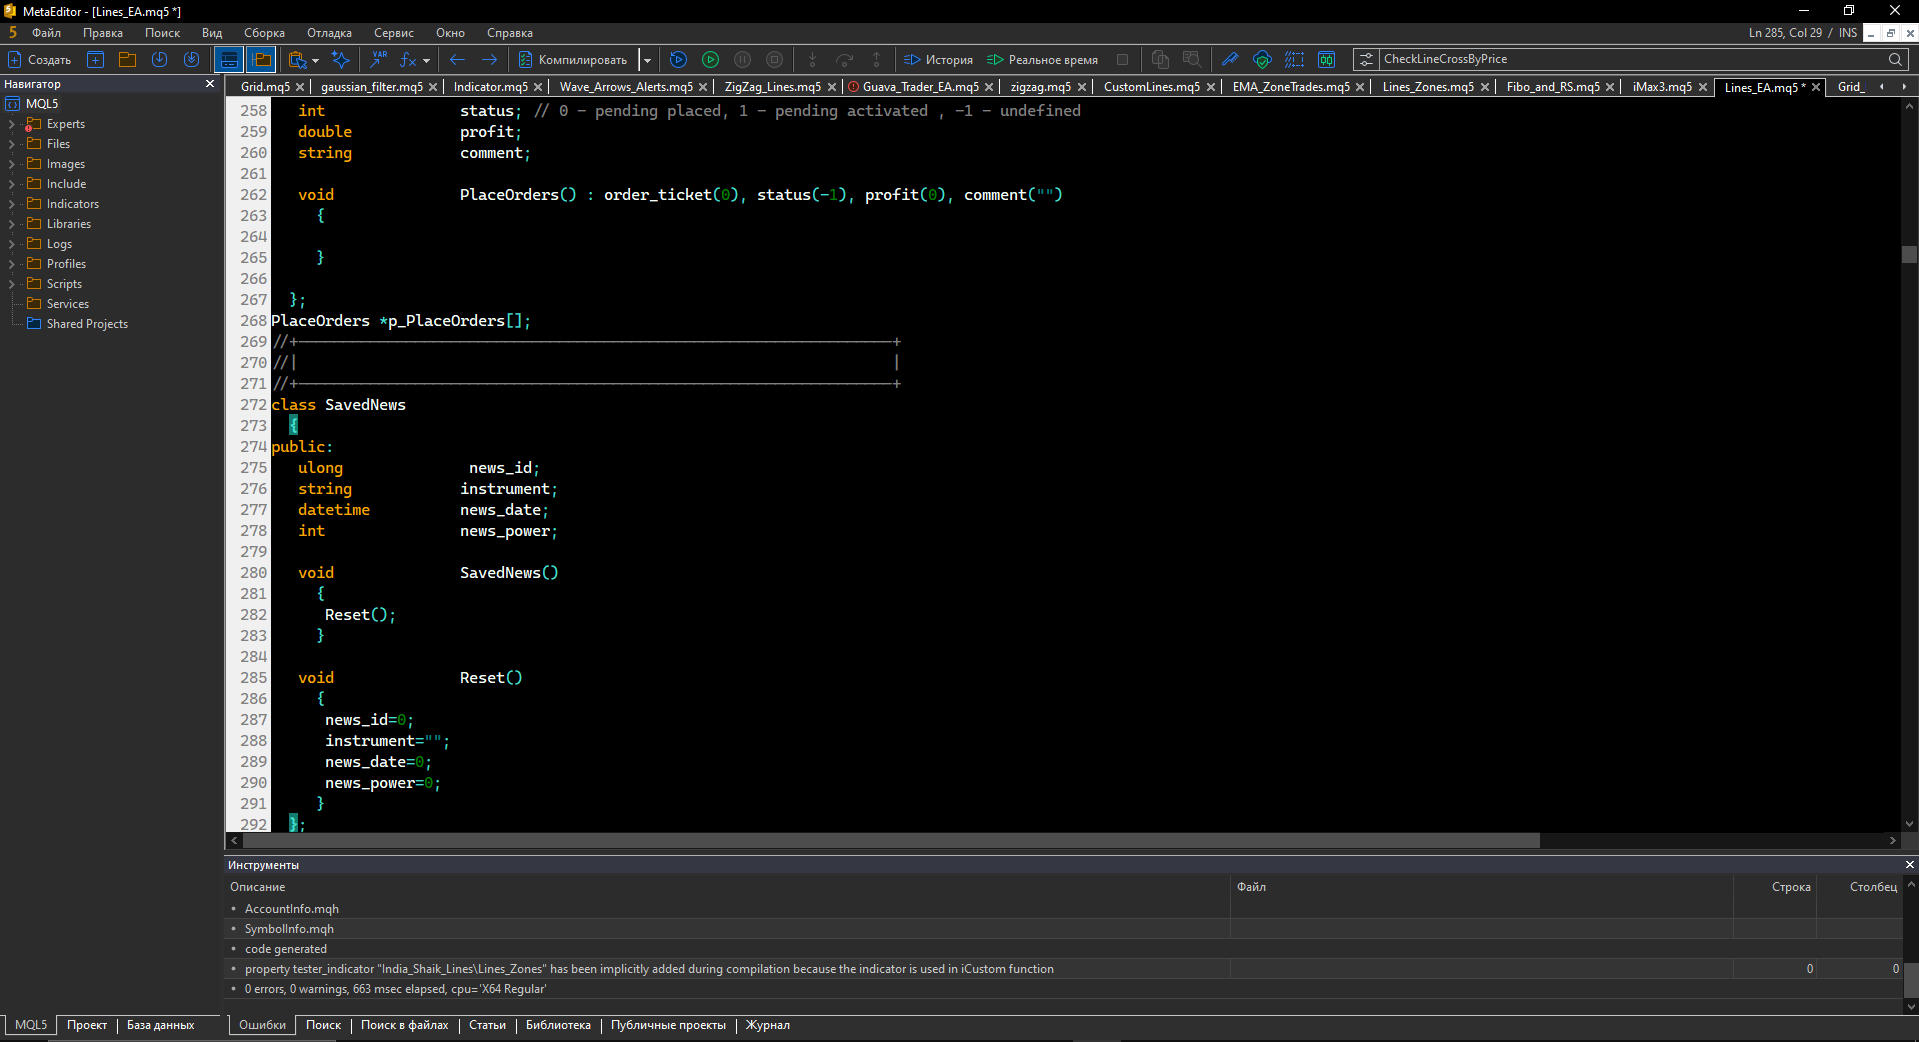Toggle the search options filter icon
The width and height of the screenshot is (1919, 1042).
point(1366,60)
